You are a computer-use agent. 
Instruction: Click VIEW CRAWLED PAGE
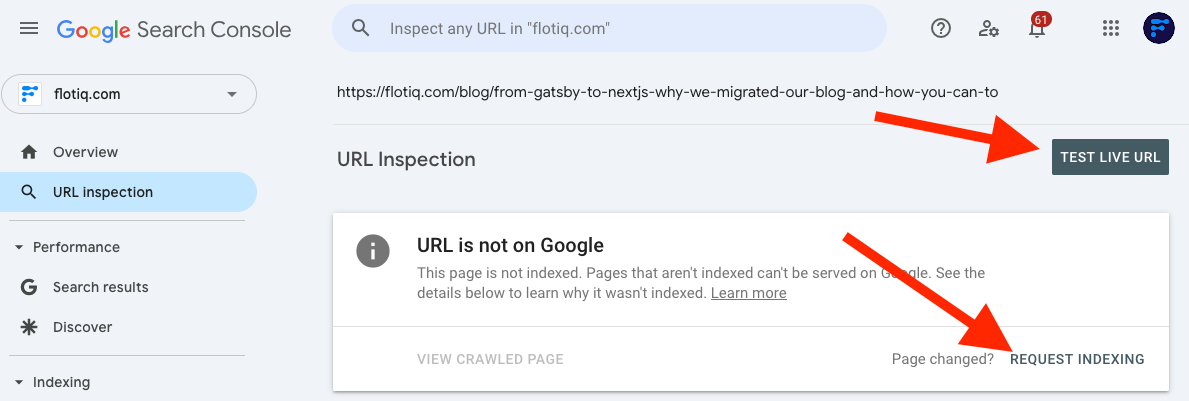pos(490,359)
